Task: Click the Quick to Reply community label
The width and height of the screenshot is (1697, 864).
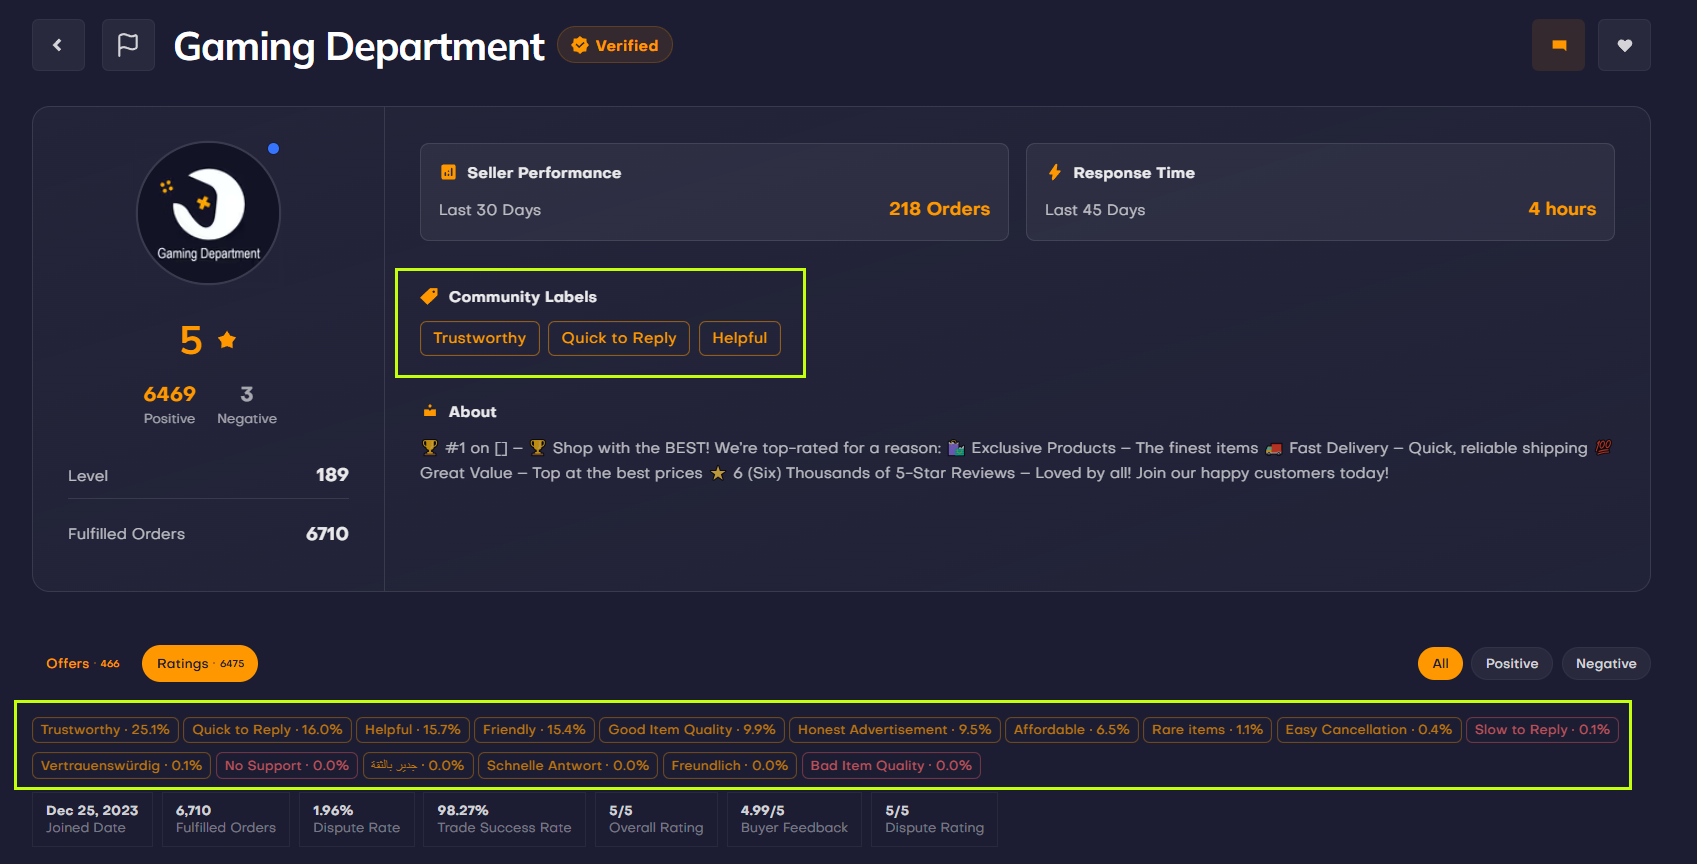Action: click(x=618, y=338)
